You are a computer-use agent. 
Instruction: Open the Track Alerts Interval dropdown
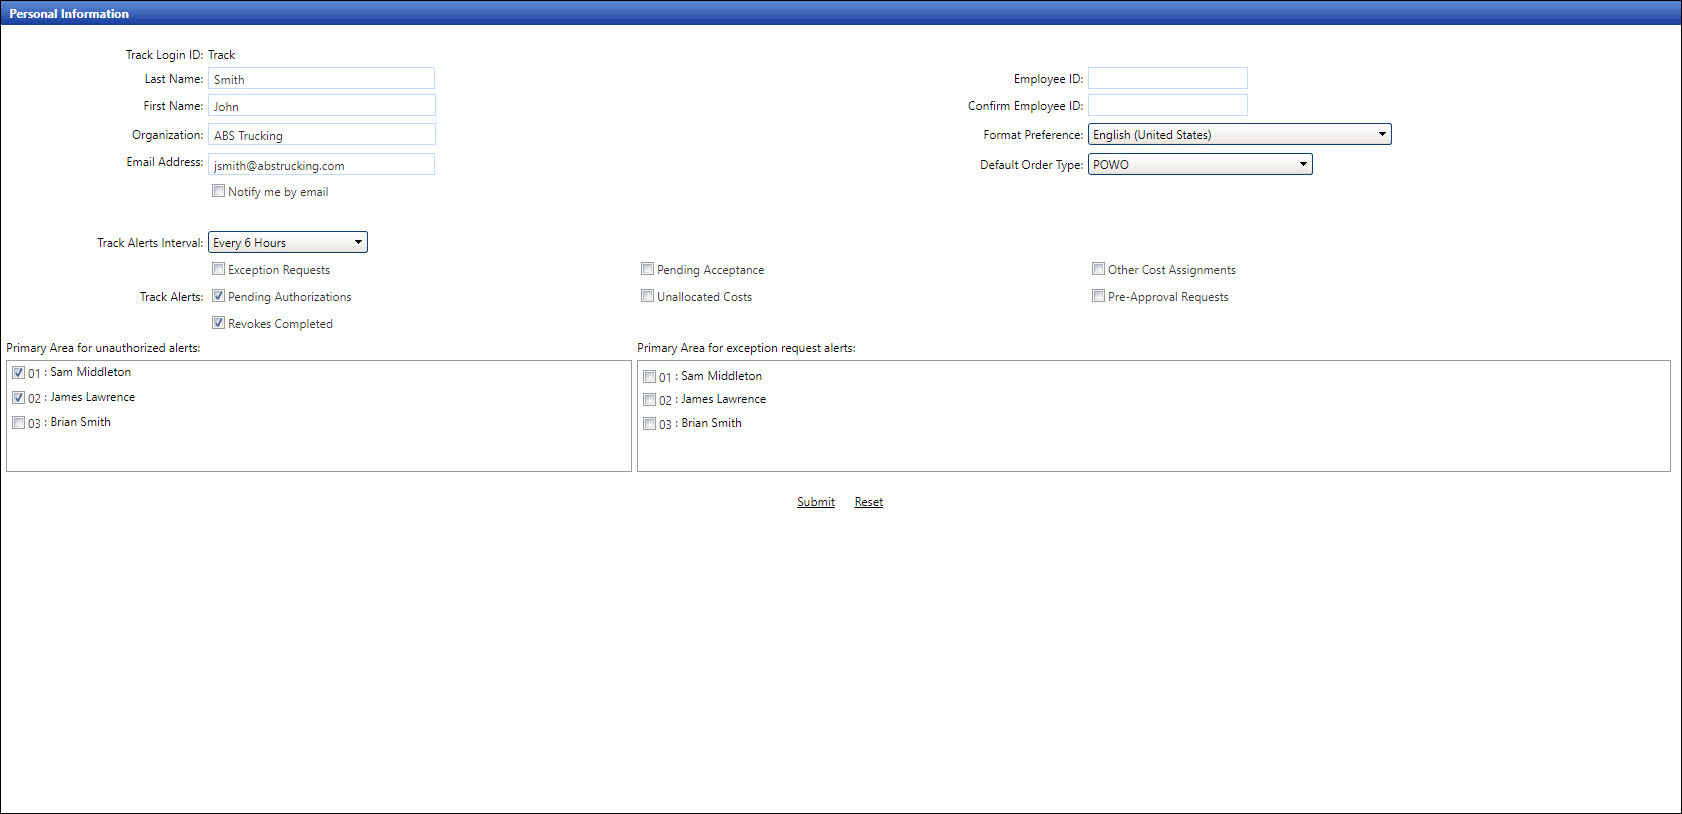[288, 242]
